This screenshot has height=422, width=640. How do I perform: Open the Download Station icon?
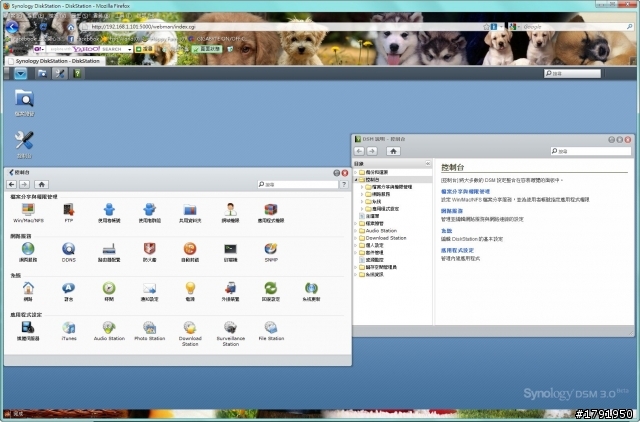190,328
